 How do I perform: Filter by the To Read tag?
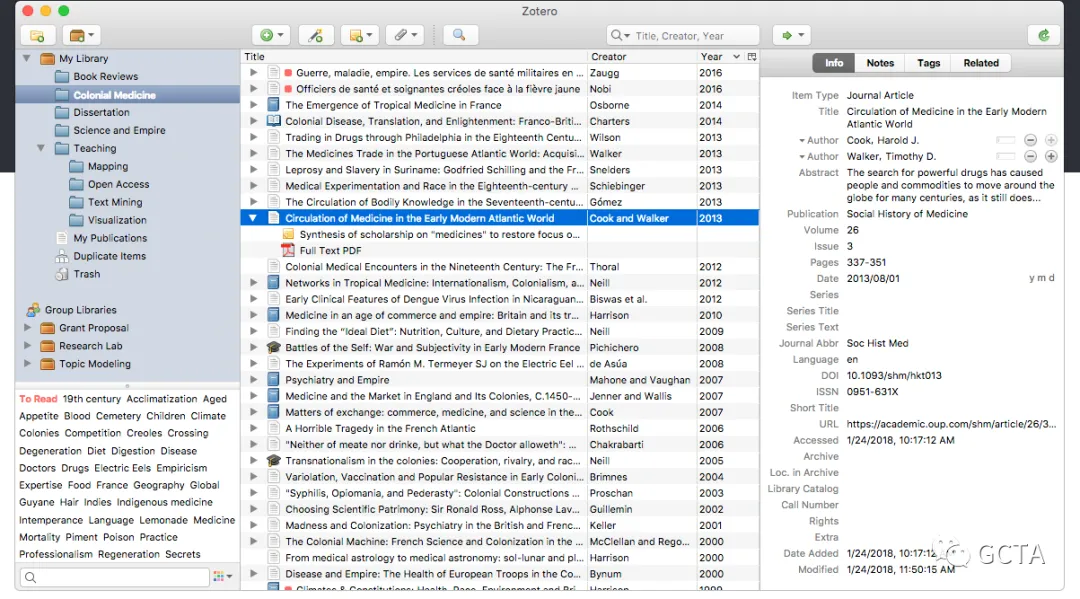38,399
